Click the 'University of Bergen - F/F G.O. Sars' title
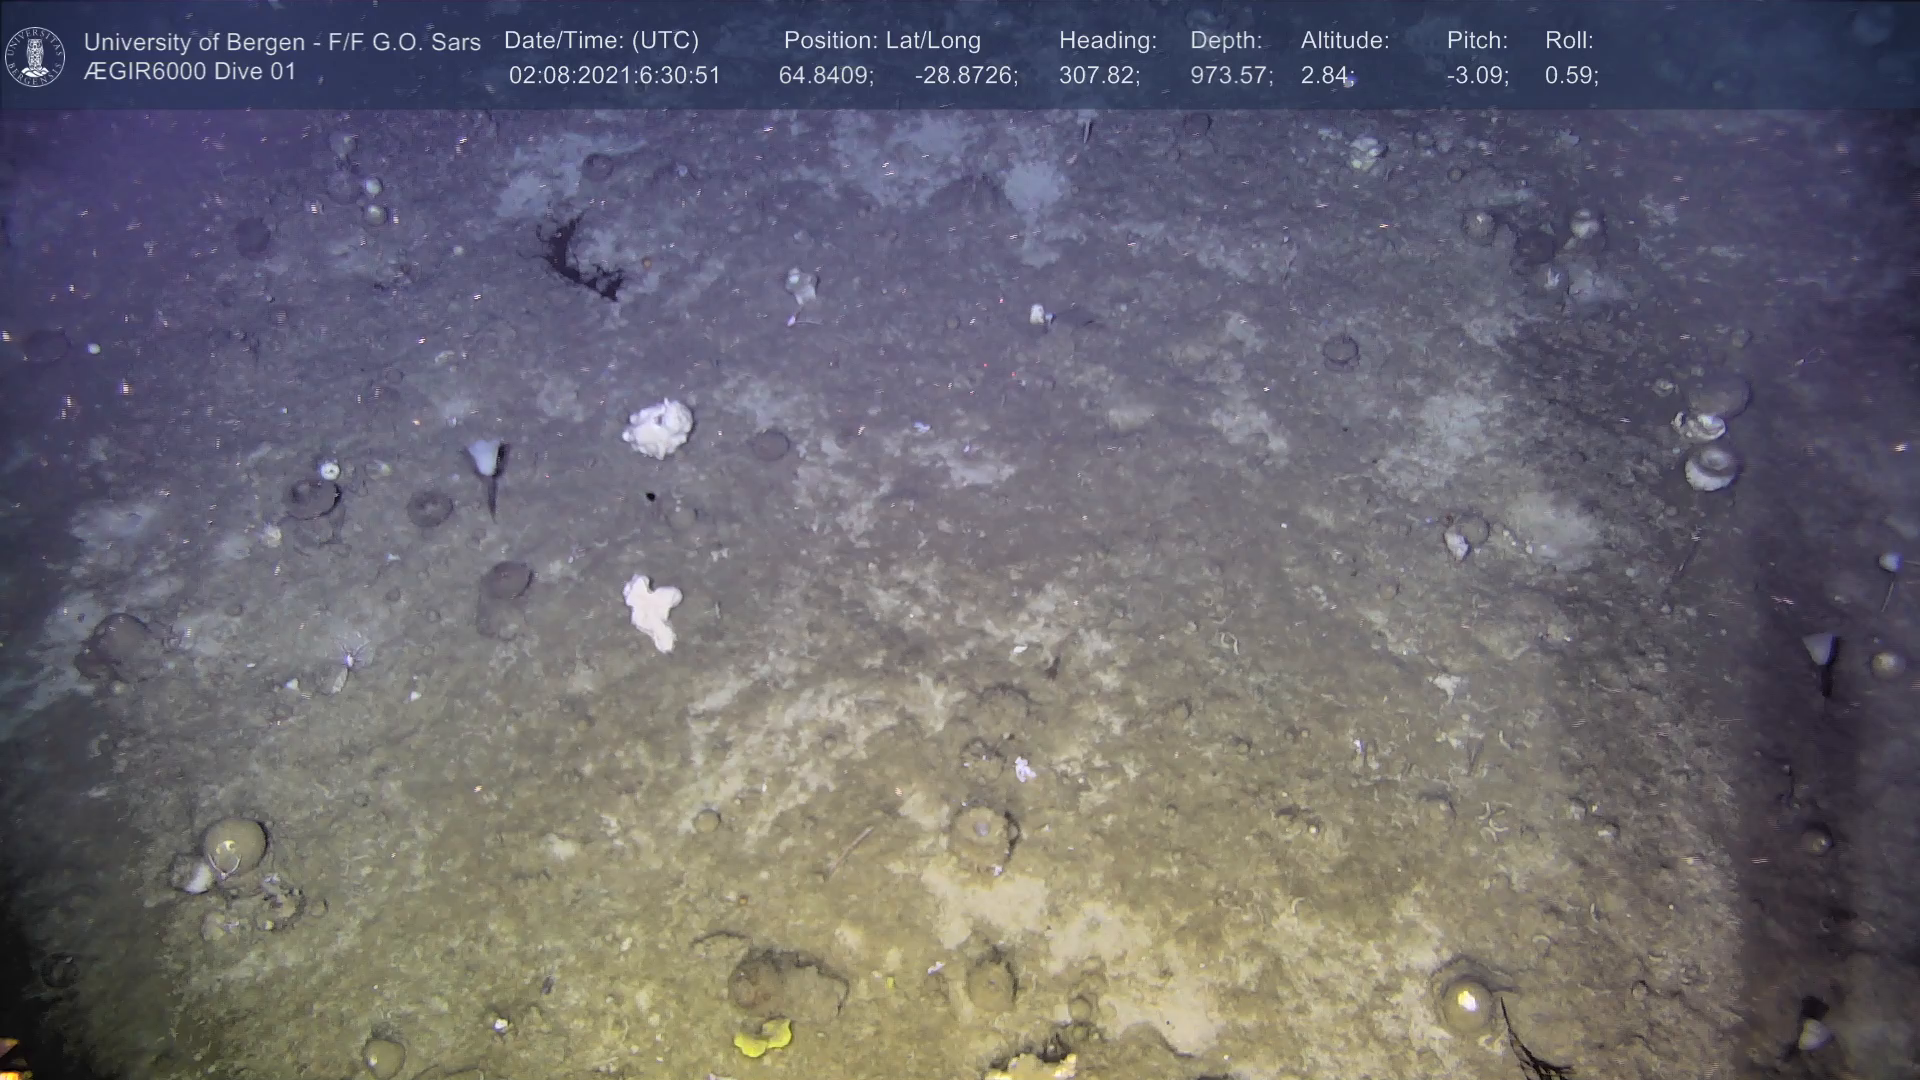The width and height of the screenshot is (1920, 1080). [282, 42]
